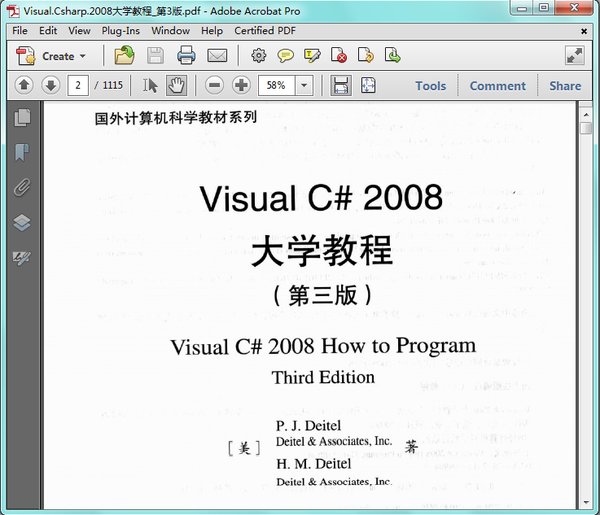Click 'Visual C# 2008 How to Program' text
This screenshot has height=515, width=600.
pos(323,346)
